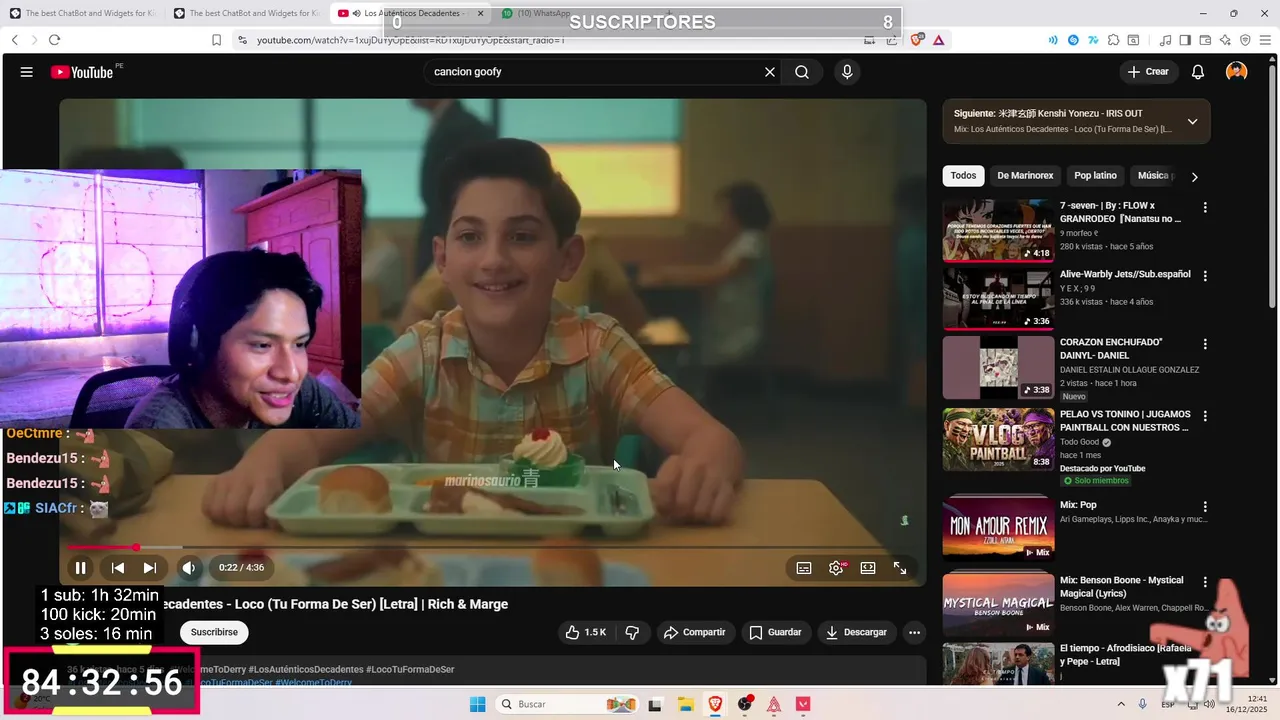Dislike the video

(x=632, y=632)
